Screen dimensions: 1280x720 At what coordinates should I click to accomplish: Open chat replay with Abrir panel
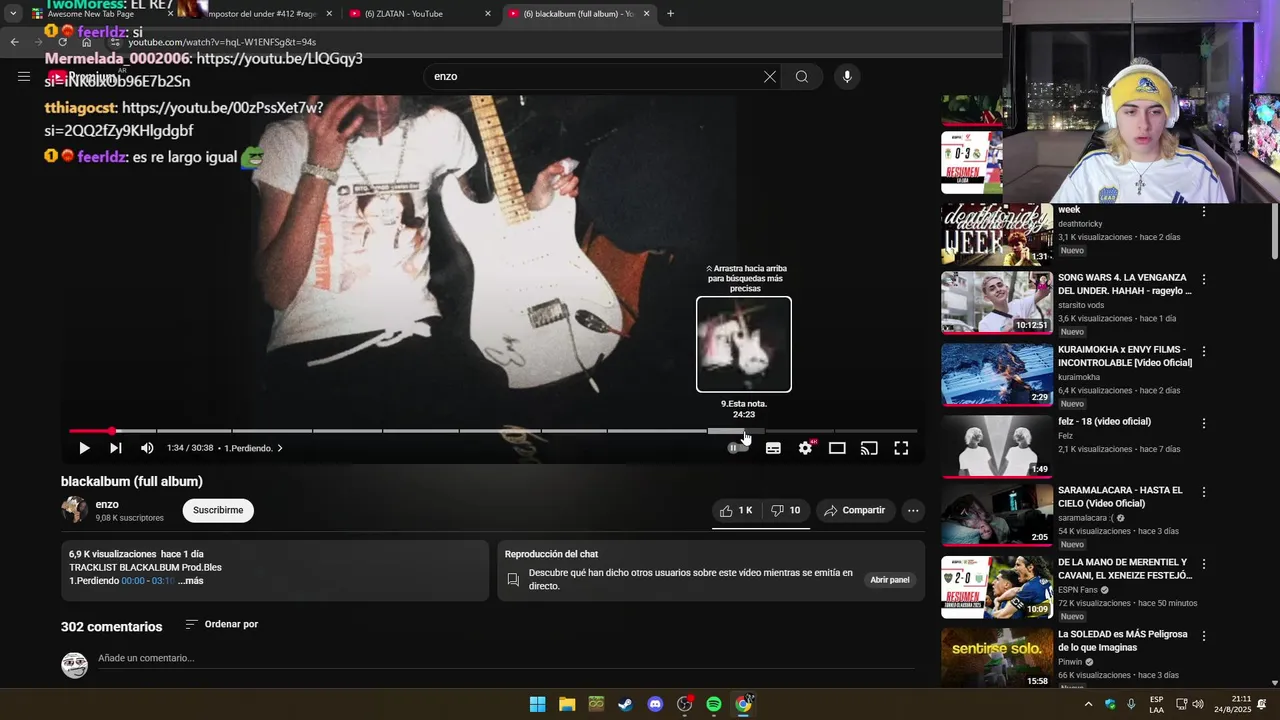coord(890,580)
